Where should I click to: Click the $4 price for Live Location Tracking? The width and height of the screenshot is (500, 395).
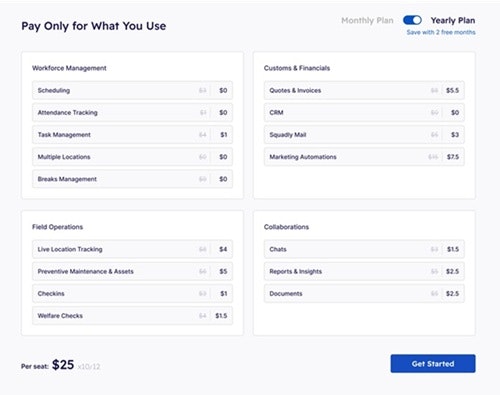223,249
